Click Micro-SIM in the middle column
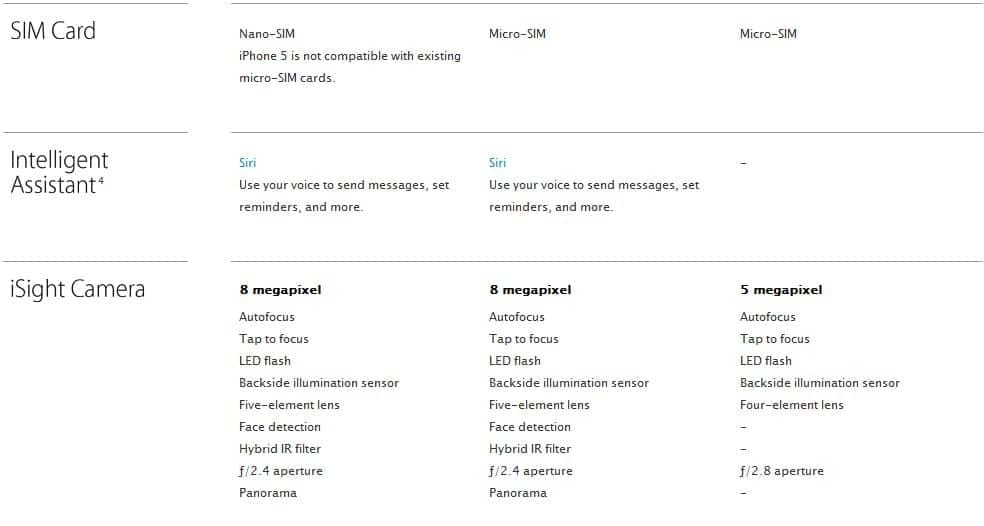The height and width of the screenshot is (526, 984). [517, 34]
